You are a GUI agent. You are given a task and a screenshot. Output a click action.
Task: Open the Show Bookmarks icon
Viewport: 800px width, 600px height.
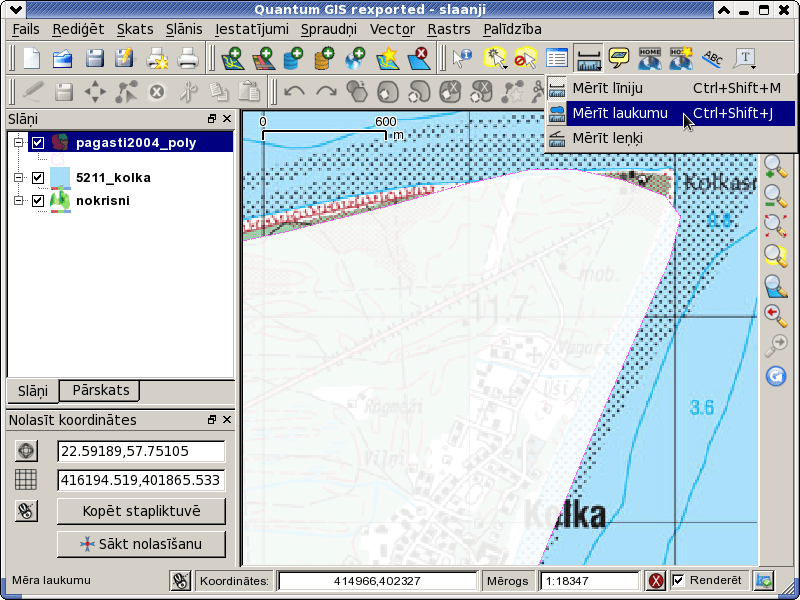649,58
